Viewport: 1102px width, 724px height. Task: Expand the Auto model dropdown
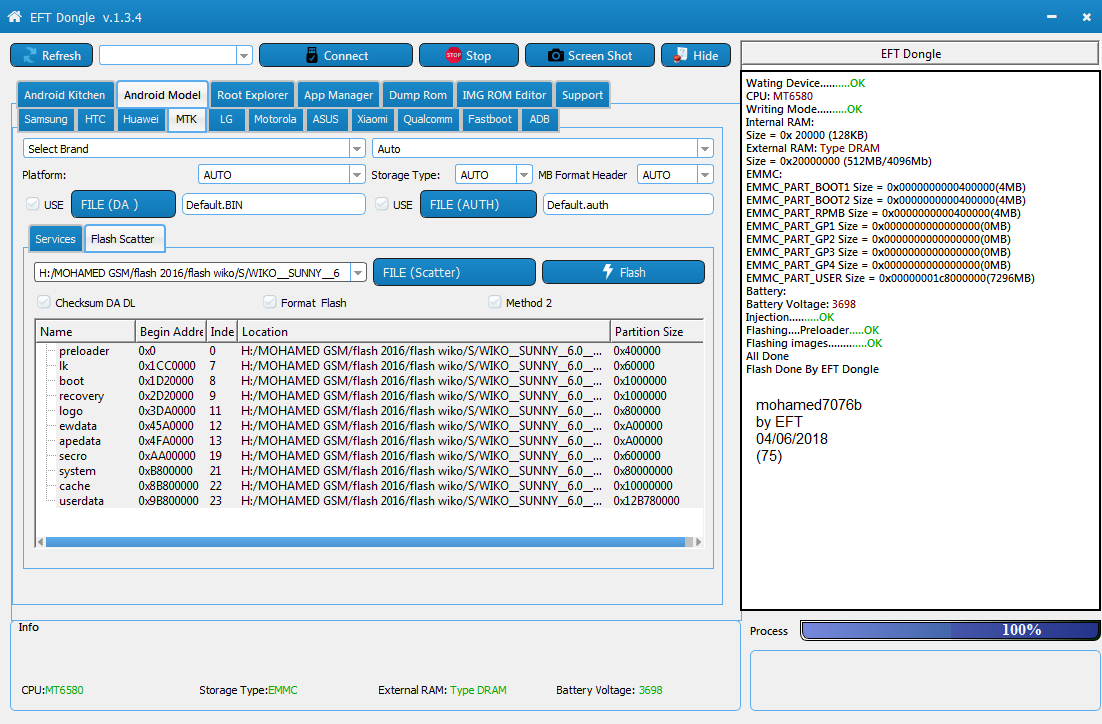pos(705,148)
